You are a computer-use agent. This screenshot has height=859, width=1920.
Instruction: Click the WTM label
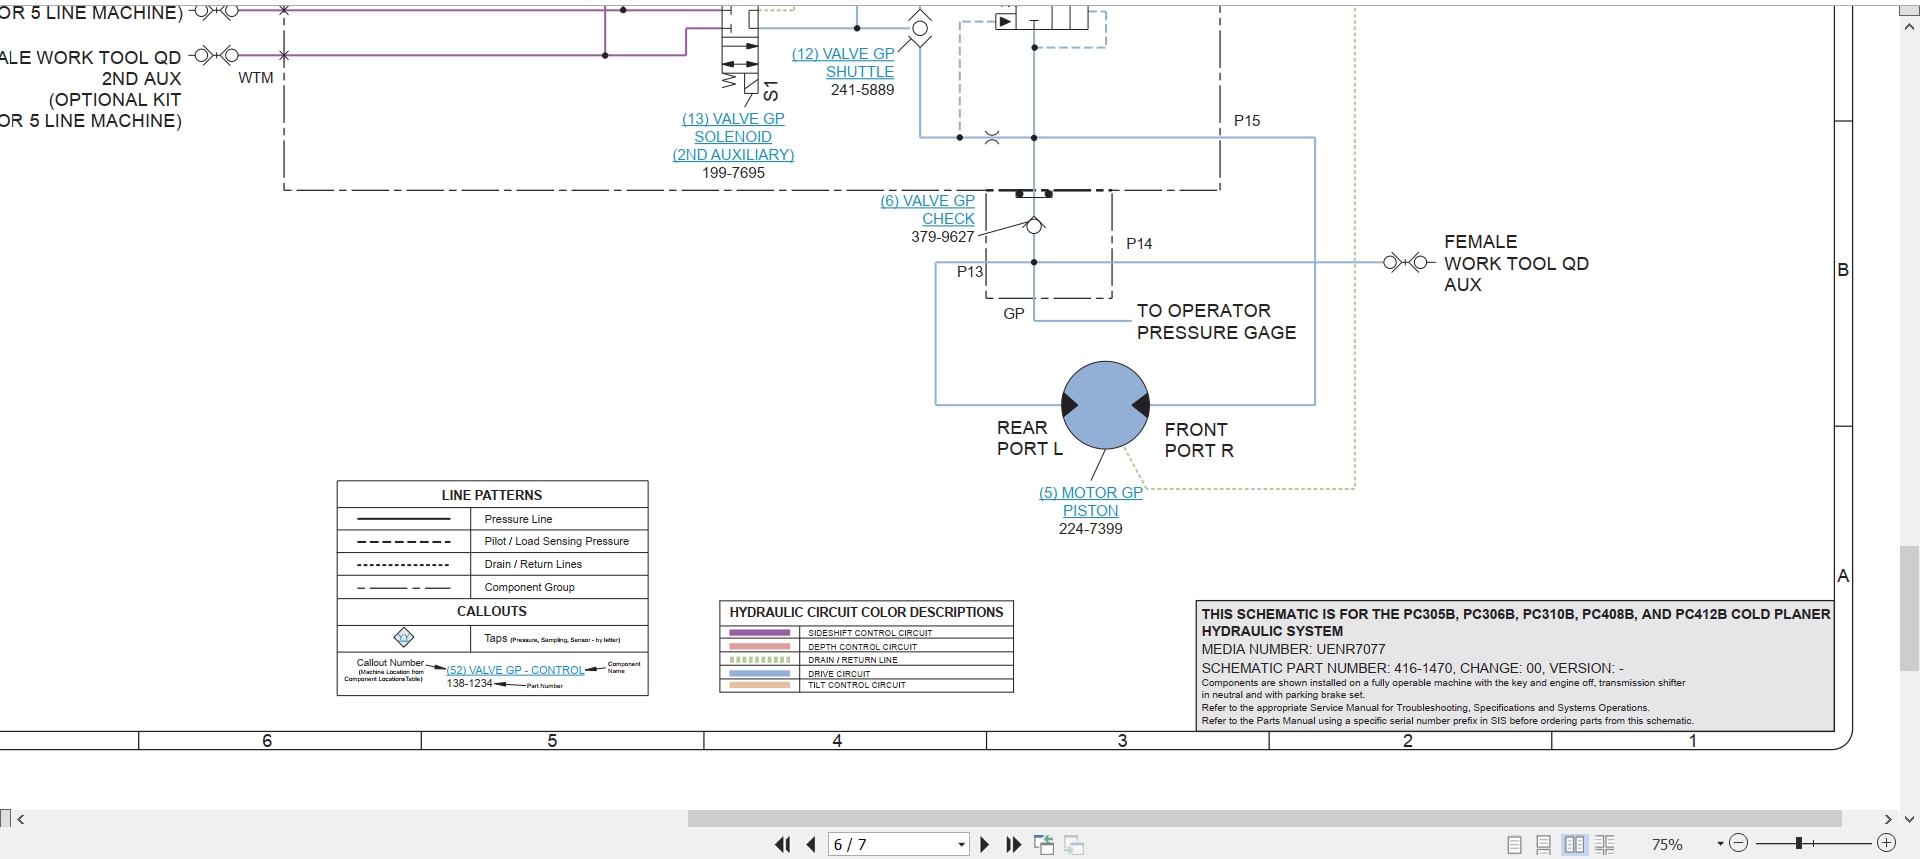pyautogui.click(x=255, y=78)
